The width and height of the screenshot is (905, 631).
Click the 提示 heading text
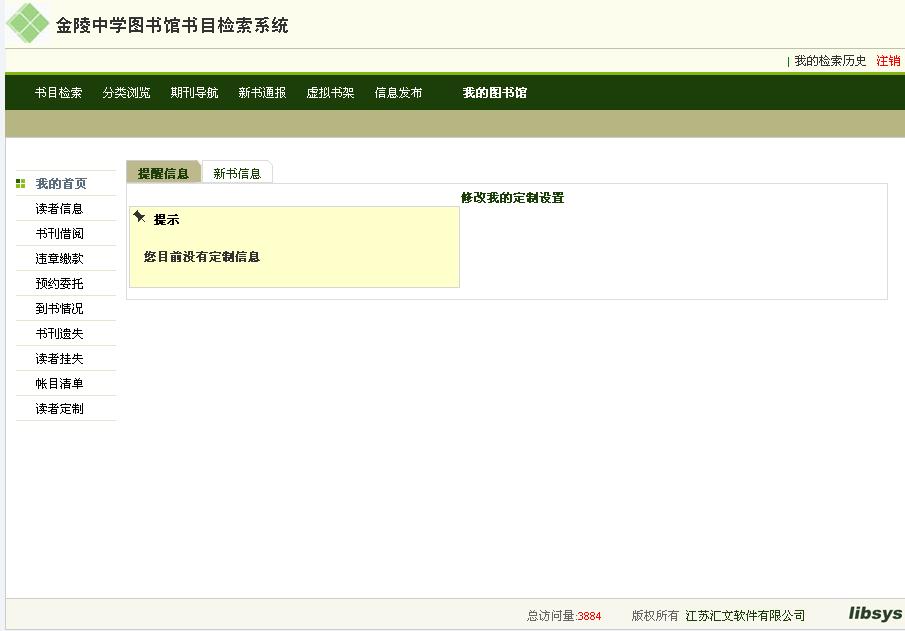(166, 219)
